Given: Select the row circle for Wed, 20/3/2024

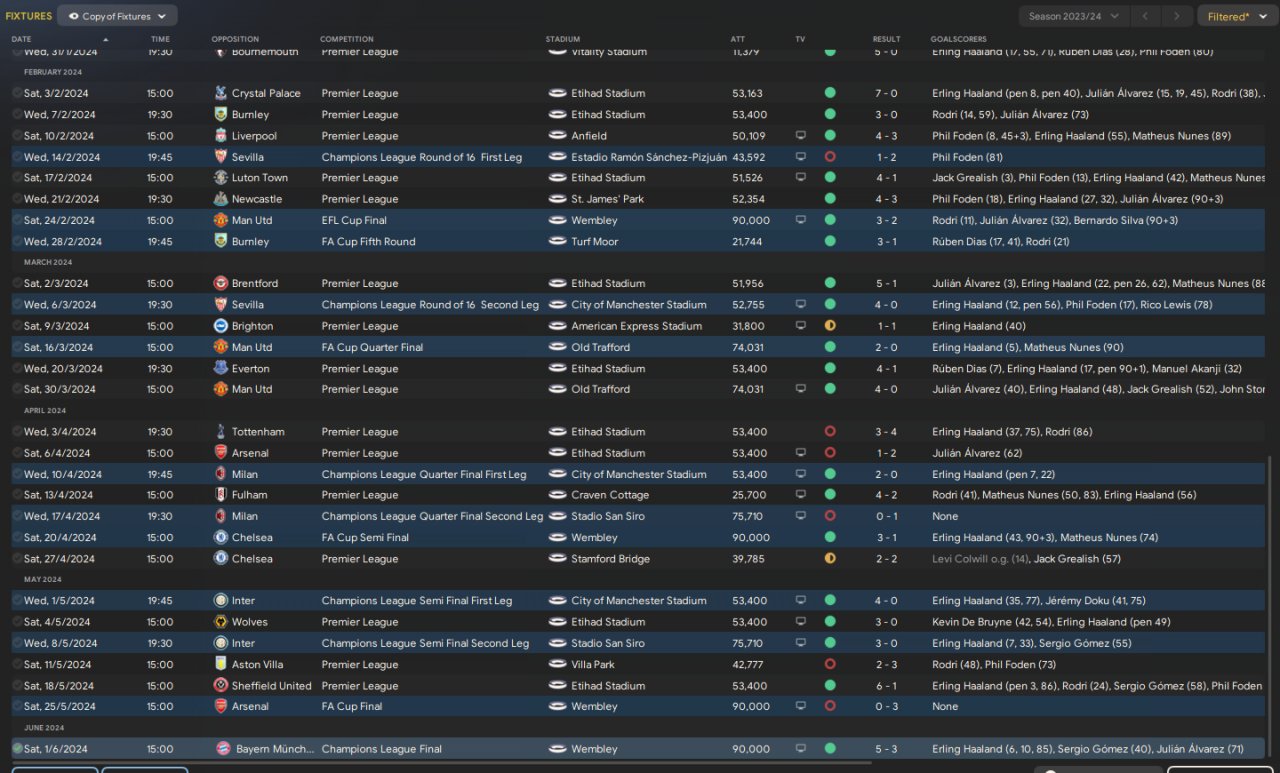Looking at the screenshot, I should click(17, 368).
